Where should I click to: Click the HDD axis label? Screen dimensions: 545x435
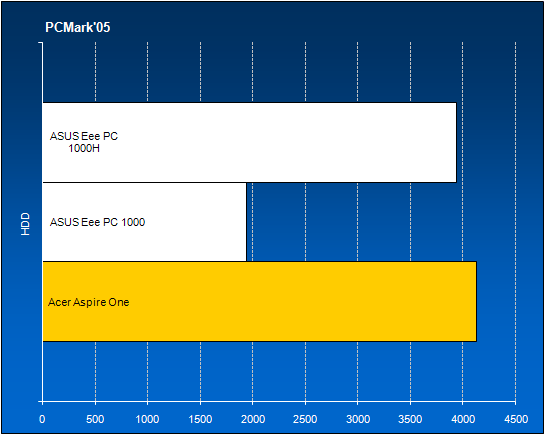pos(25,224)
